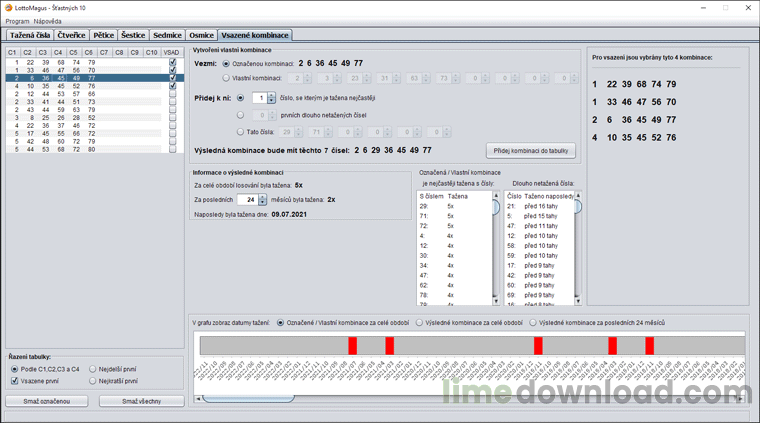Select sorting Podle C1,C2,C3 a C4

click(15, 369)
